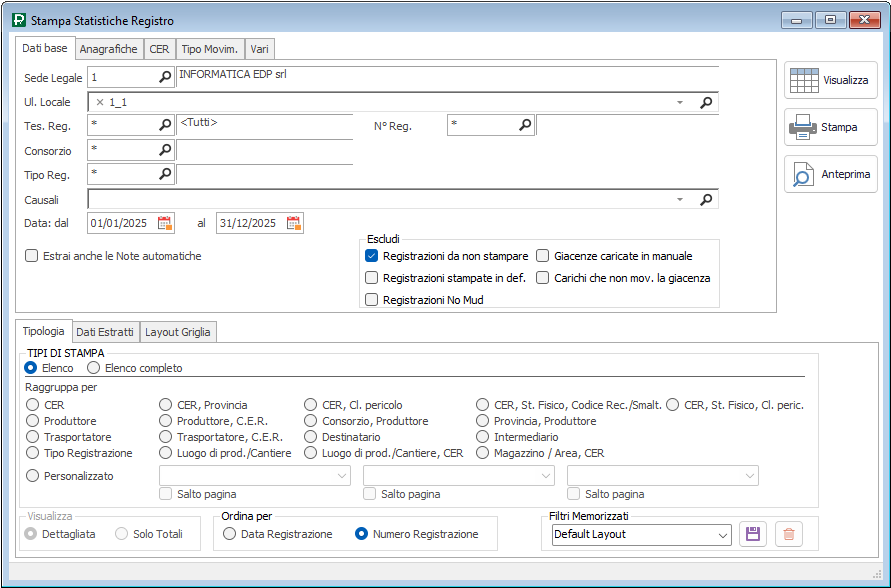Open lookup for Tes. Reg. field
The width and height of the screenshot is (891, 588).
point(165,125)
